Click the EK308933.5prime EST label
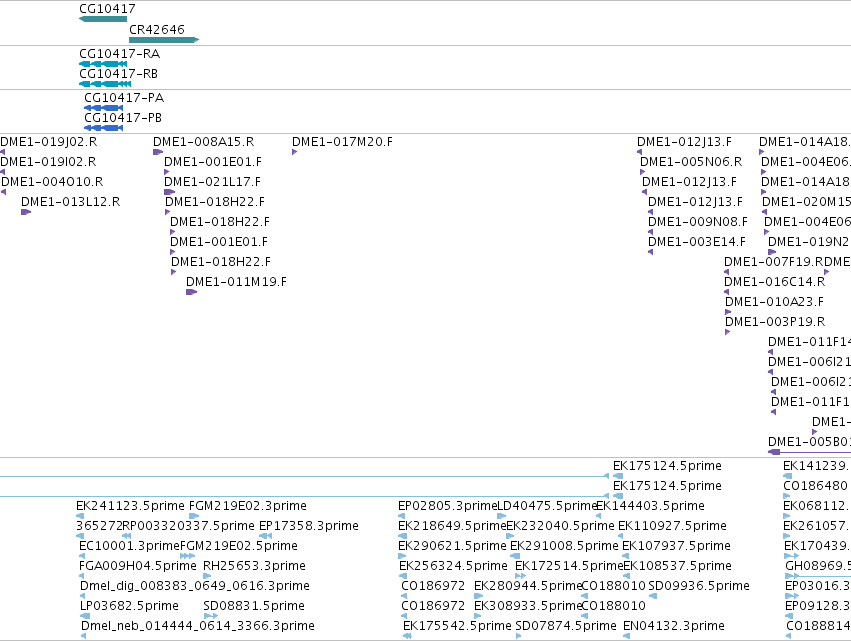Viewport: 851px width, 641px height. coord(528,607)
